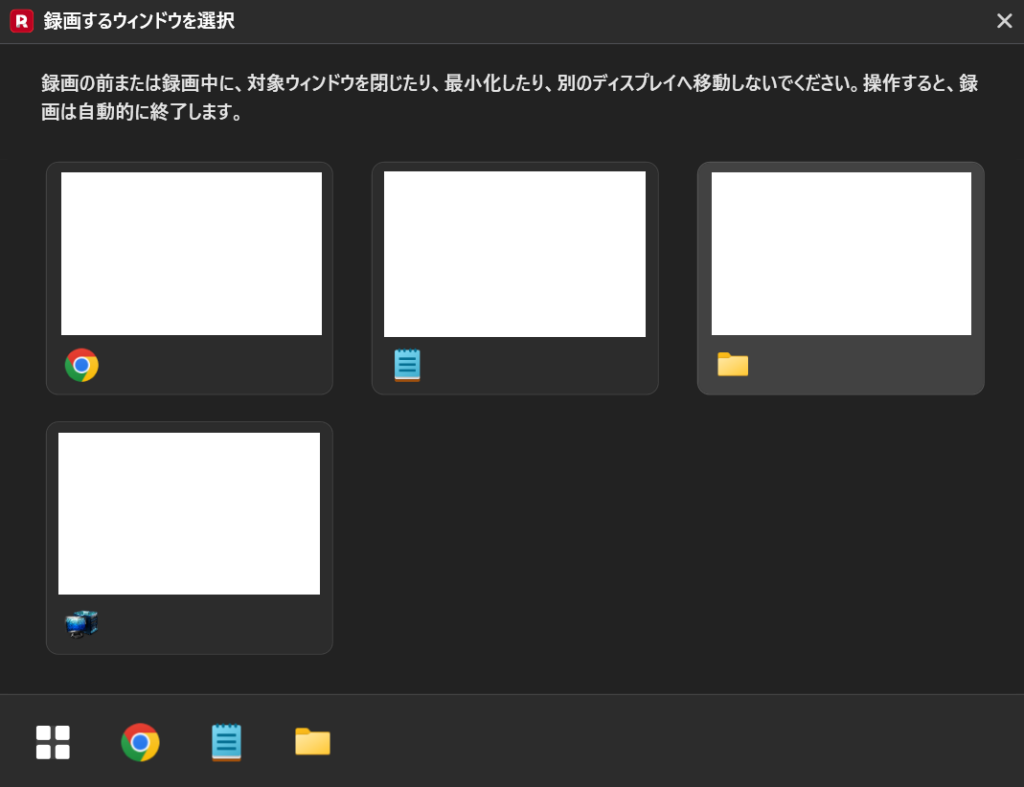Click the red recorder logo in the title bar

(19, 20)
